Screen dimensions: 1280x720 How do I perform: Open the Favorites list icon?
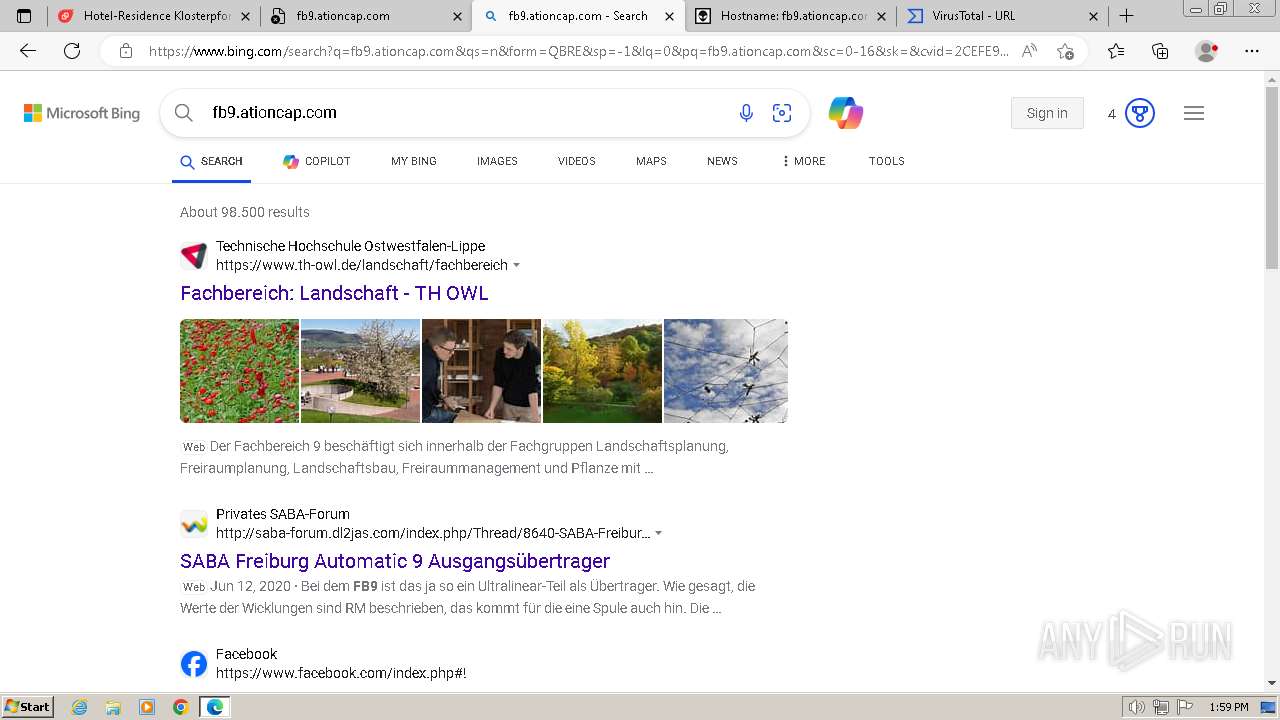tap(1116, 51)
